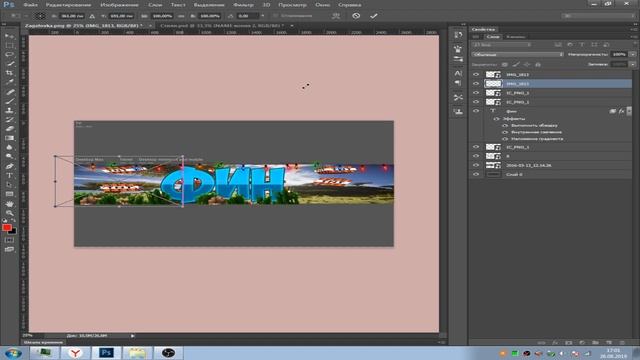
Task: Click the foreground red color swatch
Action: click(x=7, y=227)
